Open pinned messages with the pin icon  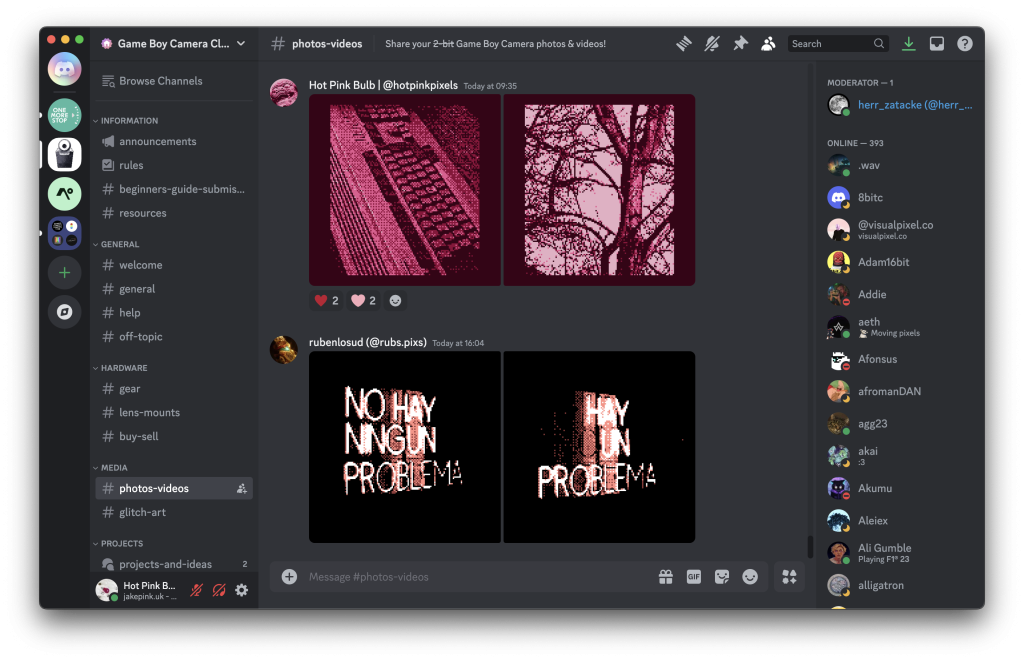click(740, 44)
